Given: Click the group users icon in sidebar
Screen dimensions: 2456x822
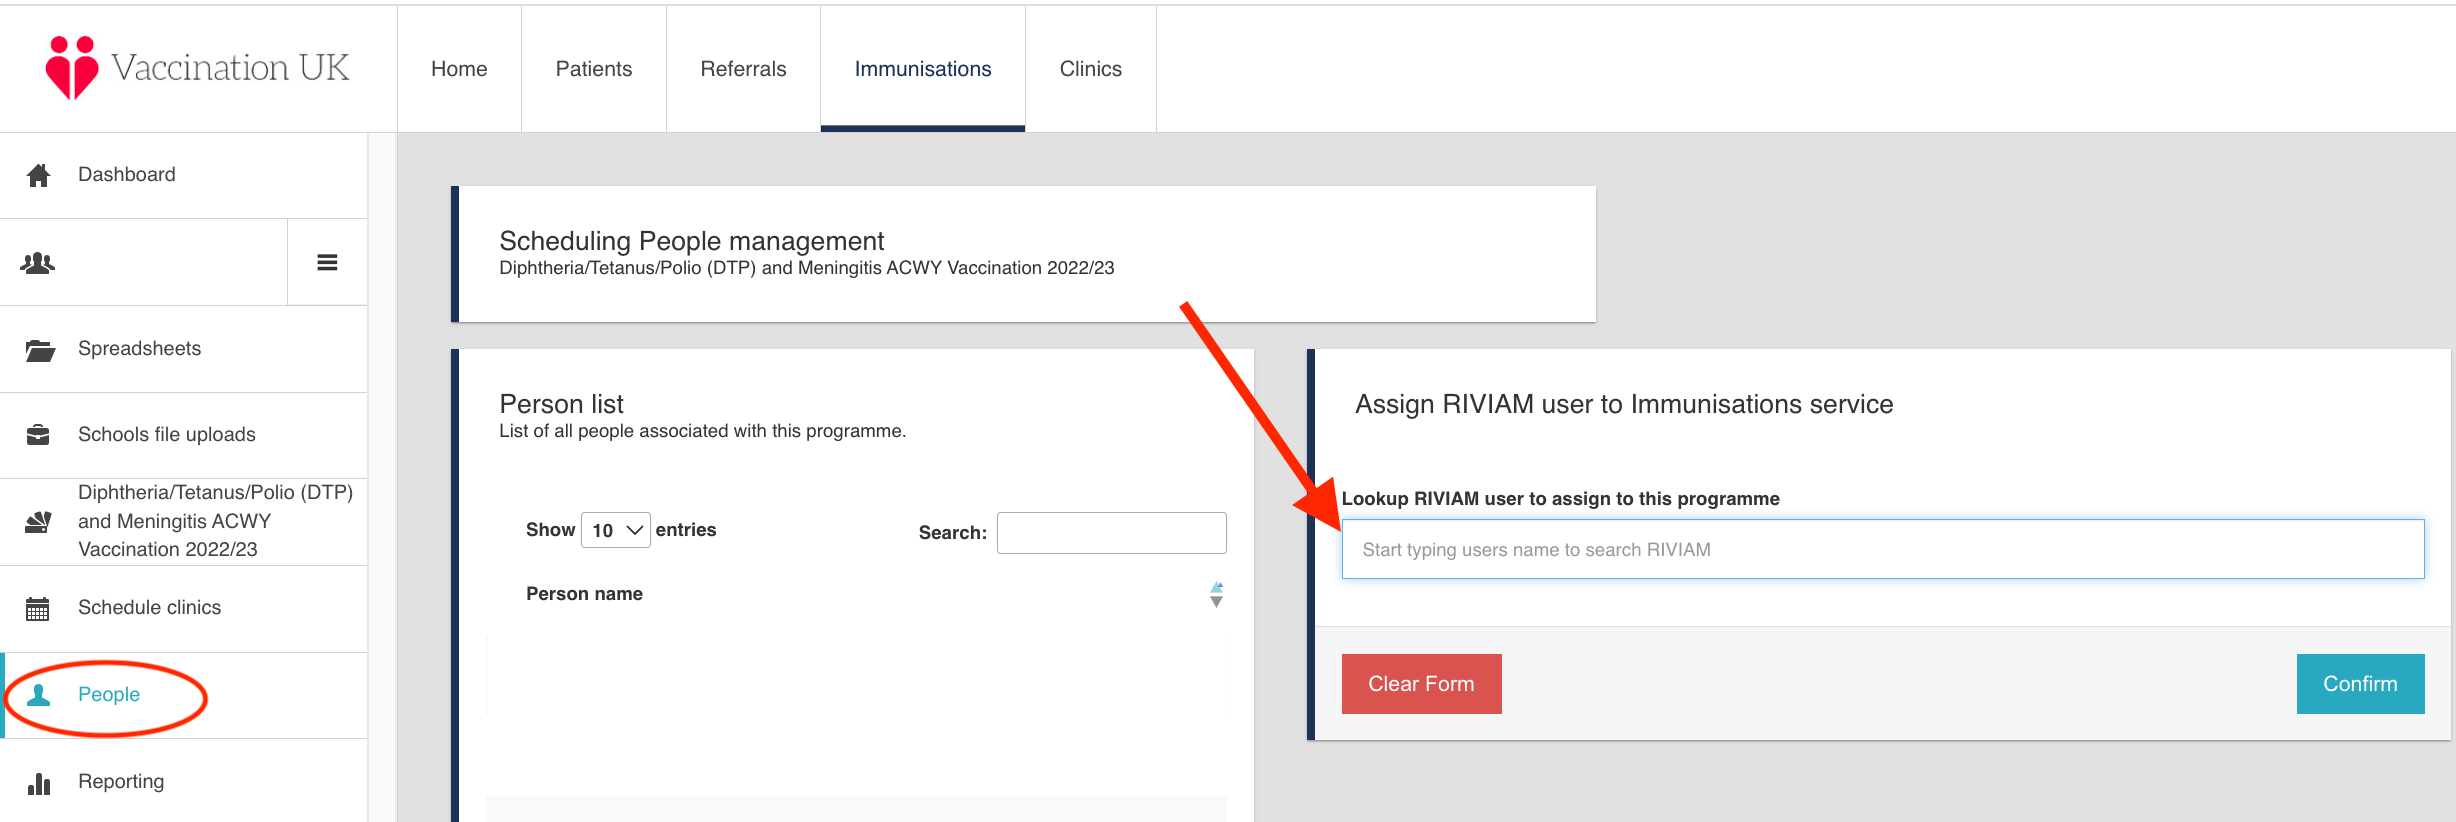Looking at the screenshot, I should [38, 263].
